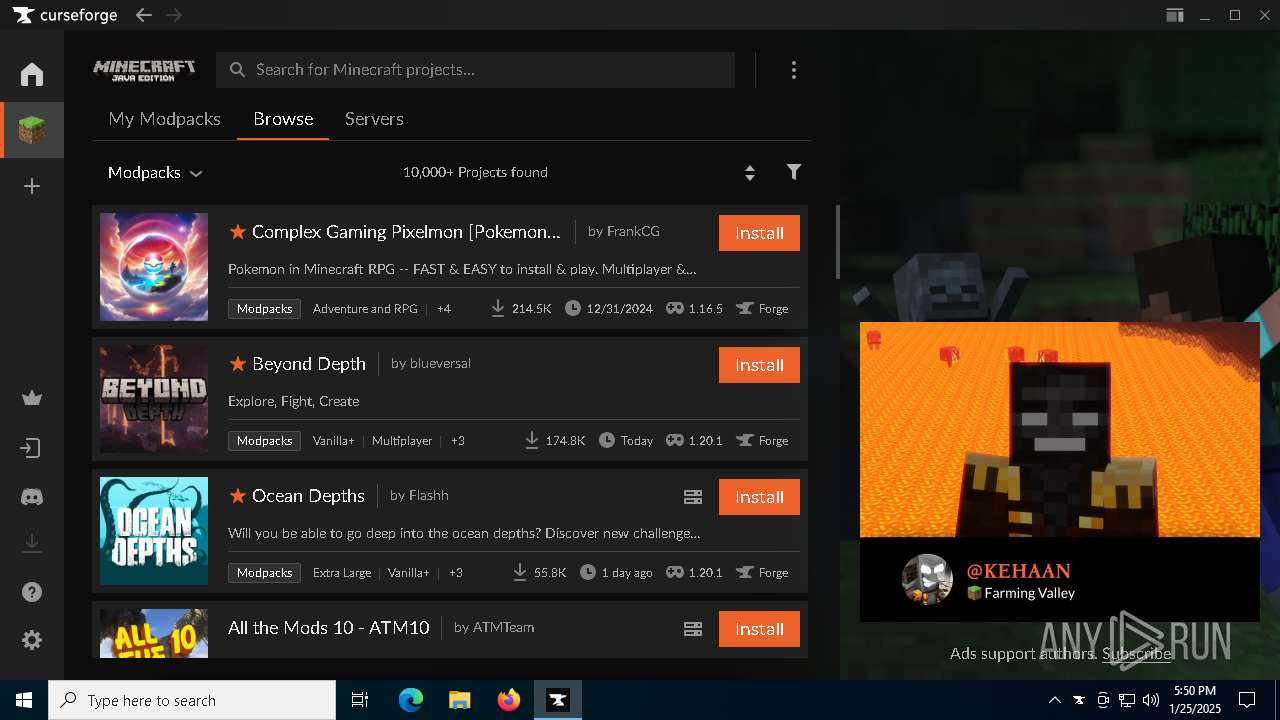This screenshot has height=720, width=1280.
Task: Click the star icon on Beyond Depth
Action: [x=238, y=364]
